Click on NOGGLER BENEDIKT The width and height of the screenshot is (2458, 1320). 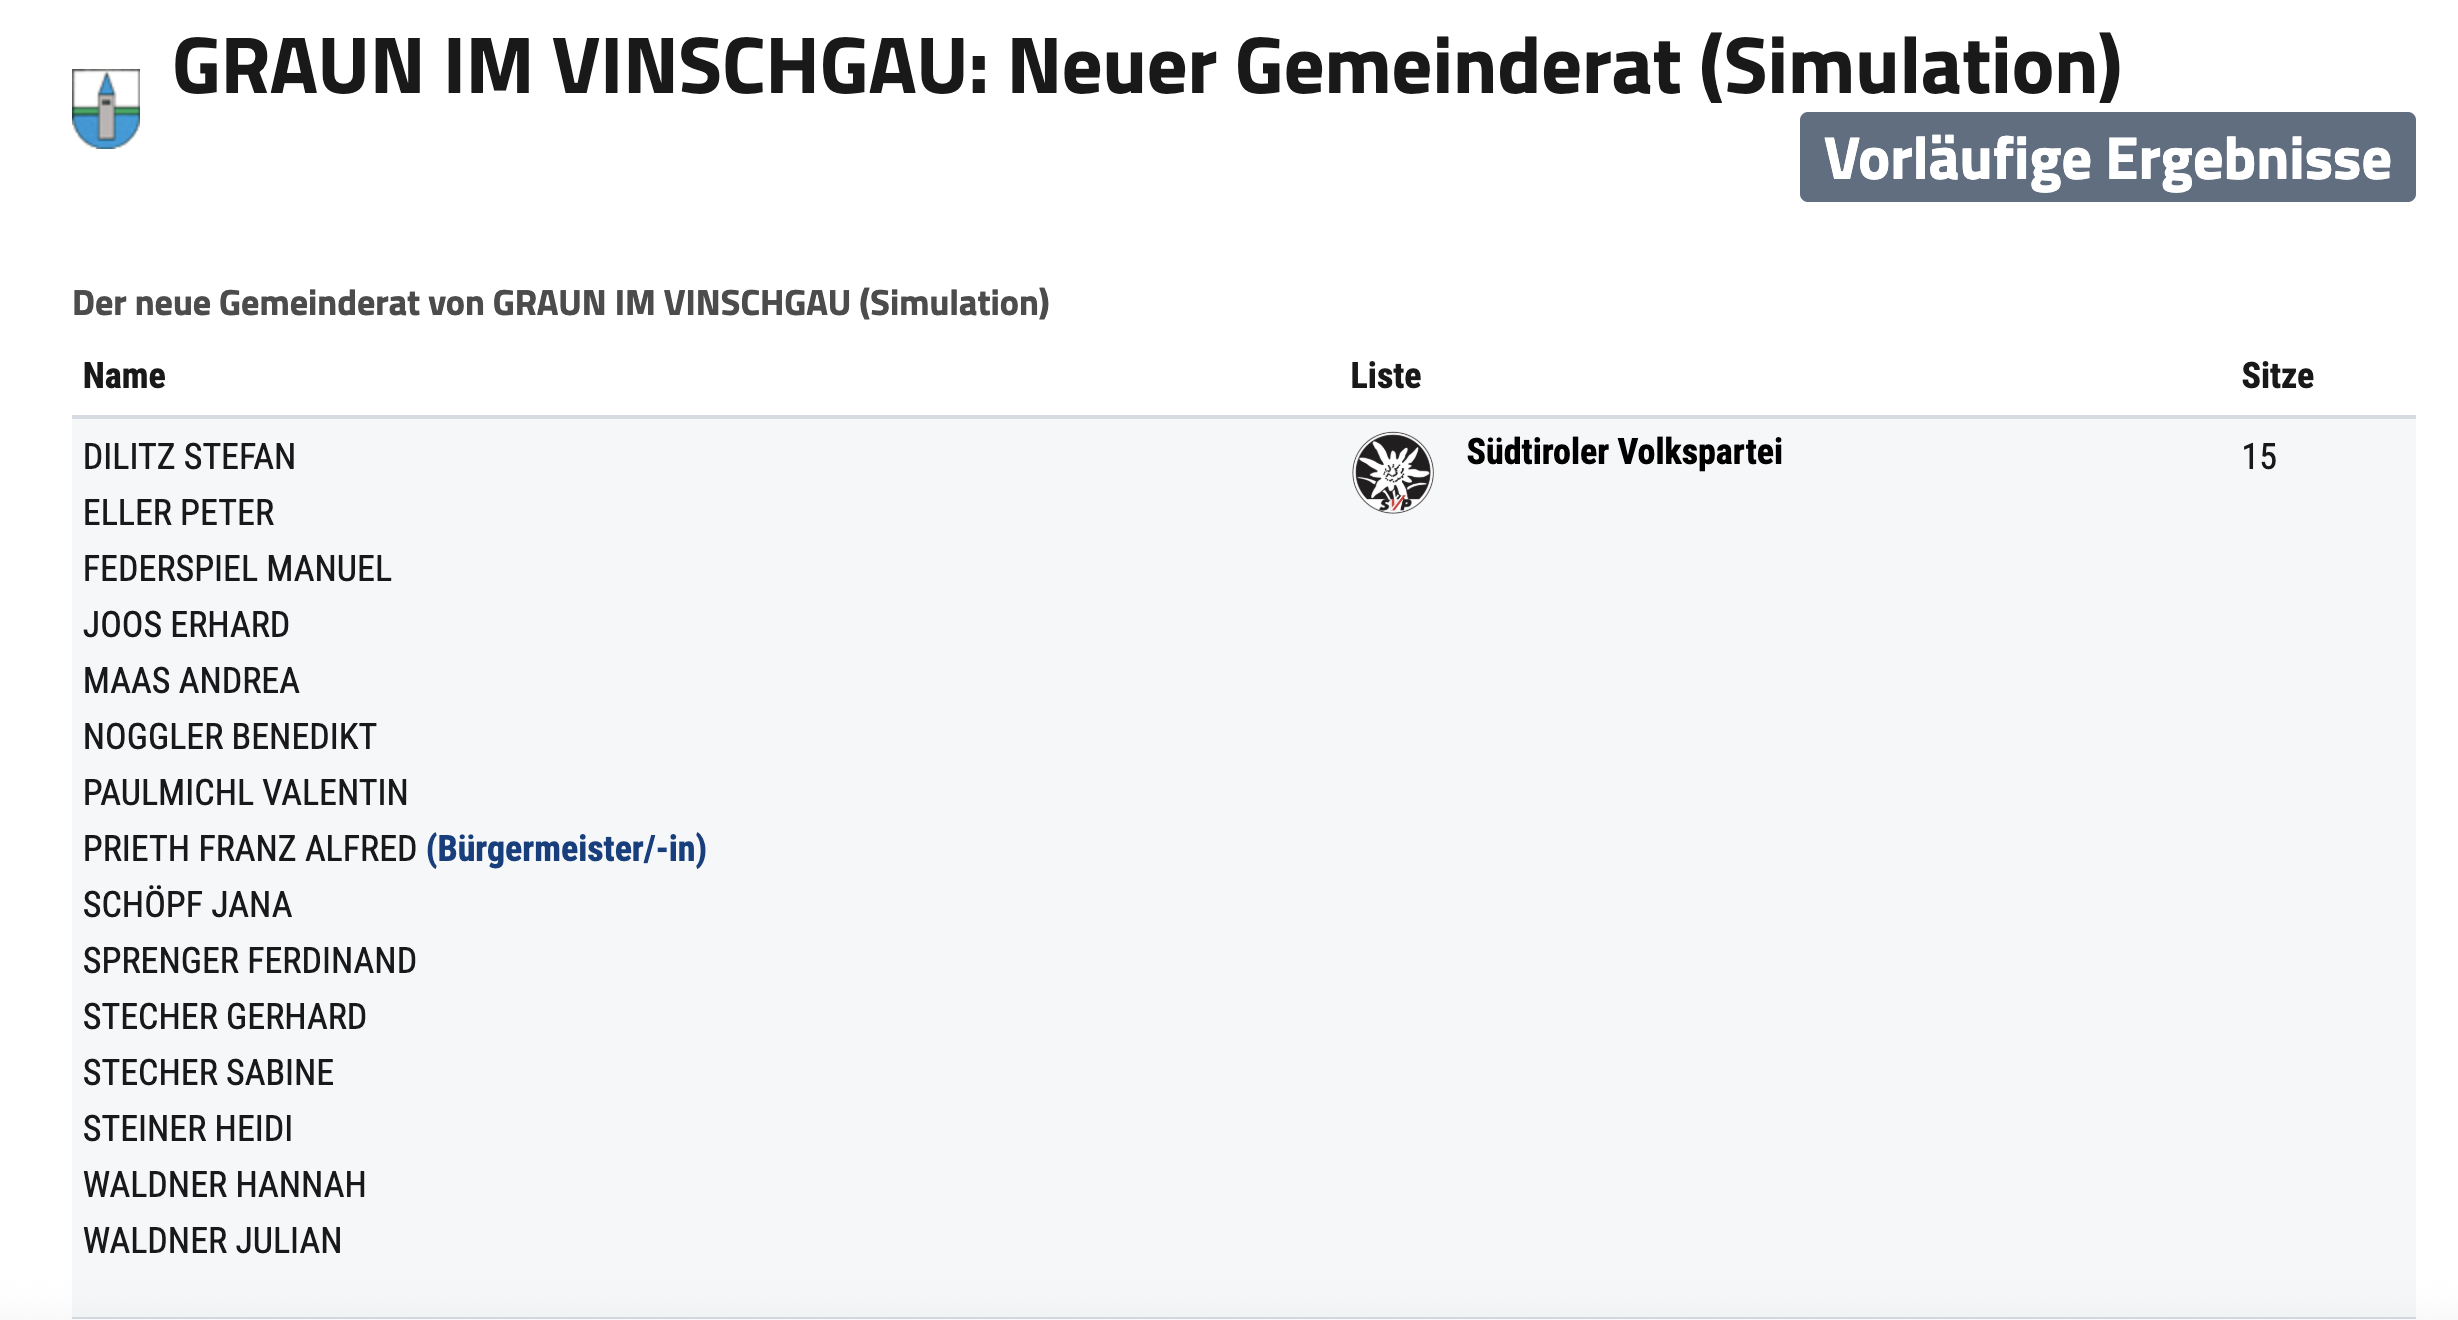click(229, 737)
